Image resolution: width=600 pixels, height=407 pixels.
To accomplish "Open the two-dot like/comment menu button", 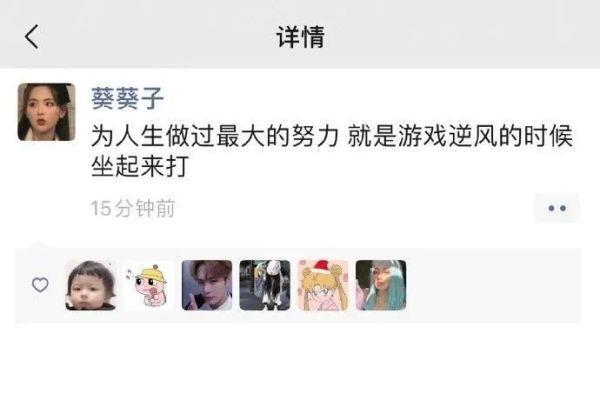I will tap(557, 208).
